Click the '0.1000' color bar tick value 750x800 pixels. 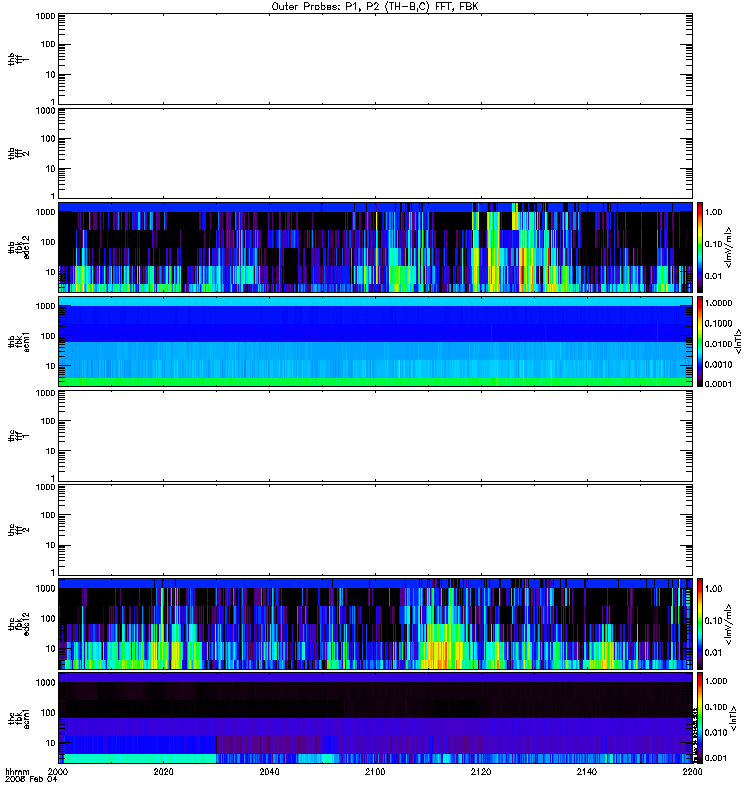(718, 323)
